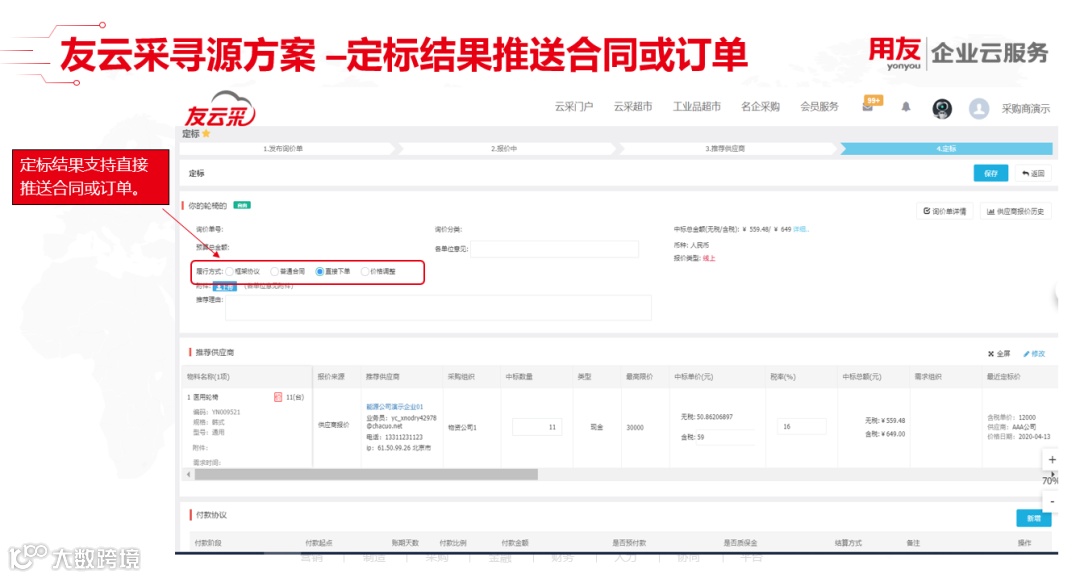Screen dimensions: 1080x578
Task: Click the 物料名称(1项) column header
Action: (x=208, y=377)
